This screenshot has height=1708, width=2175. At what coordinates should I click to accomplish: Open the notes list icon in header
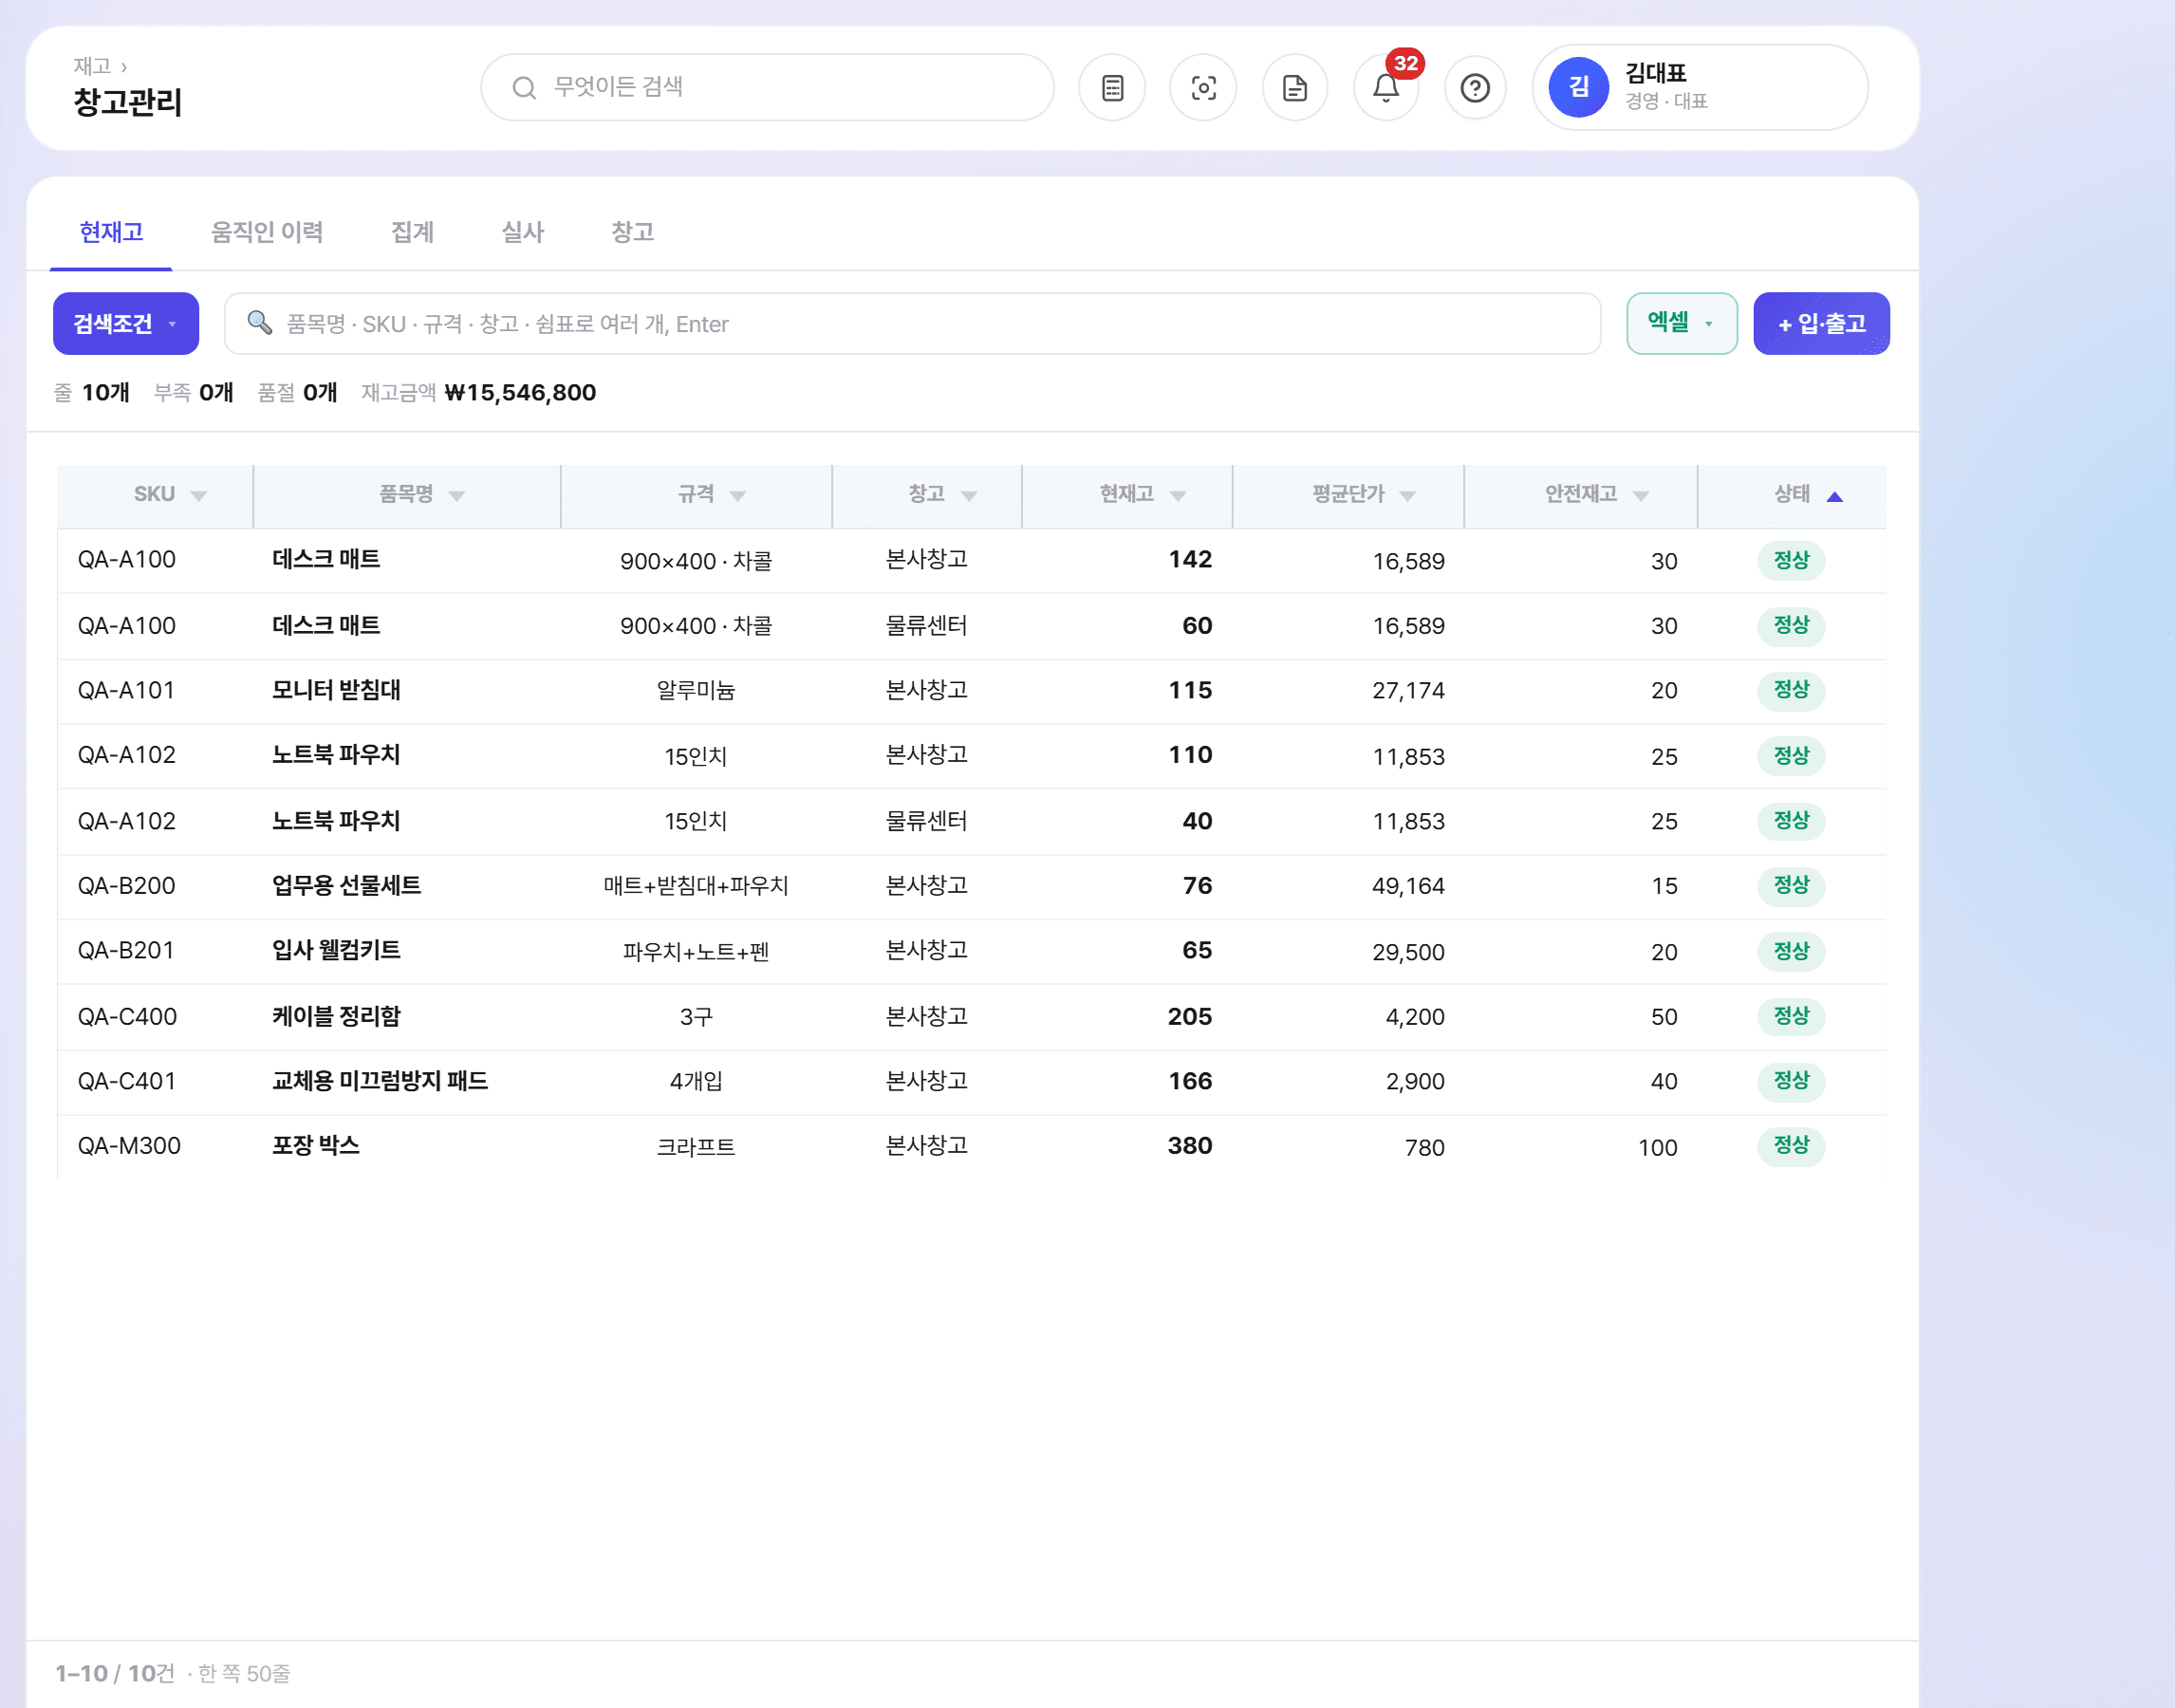[x=1112, y=88]
